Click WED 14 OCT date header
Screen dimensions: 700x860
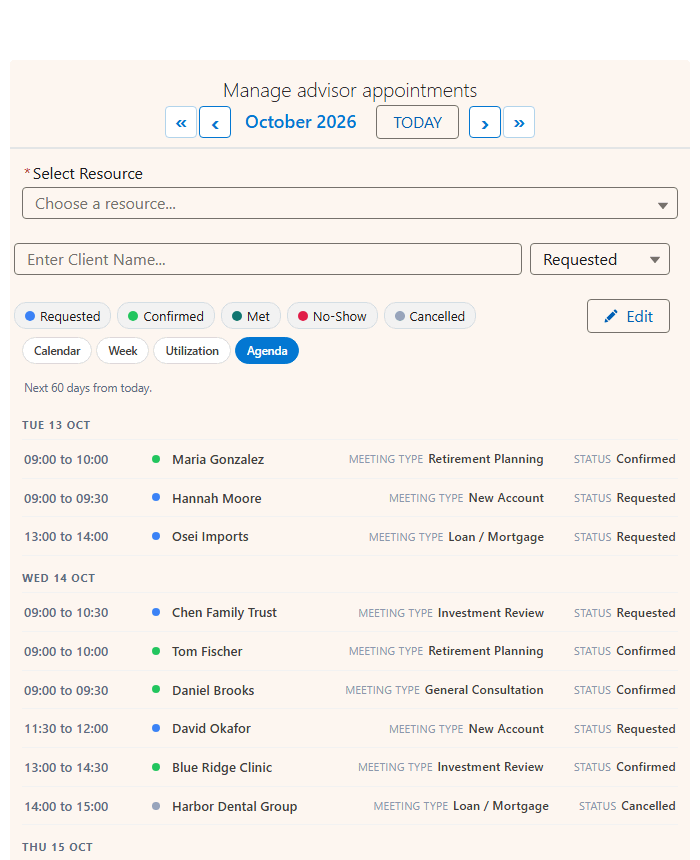click(x=59, y=578)
